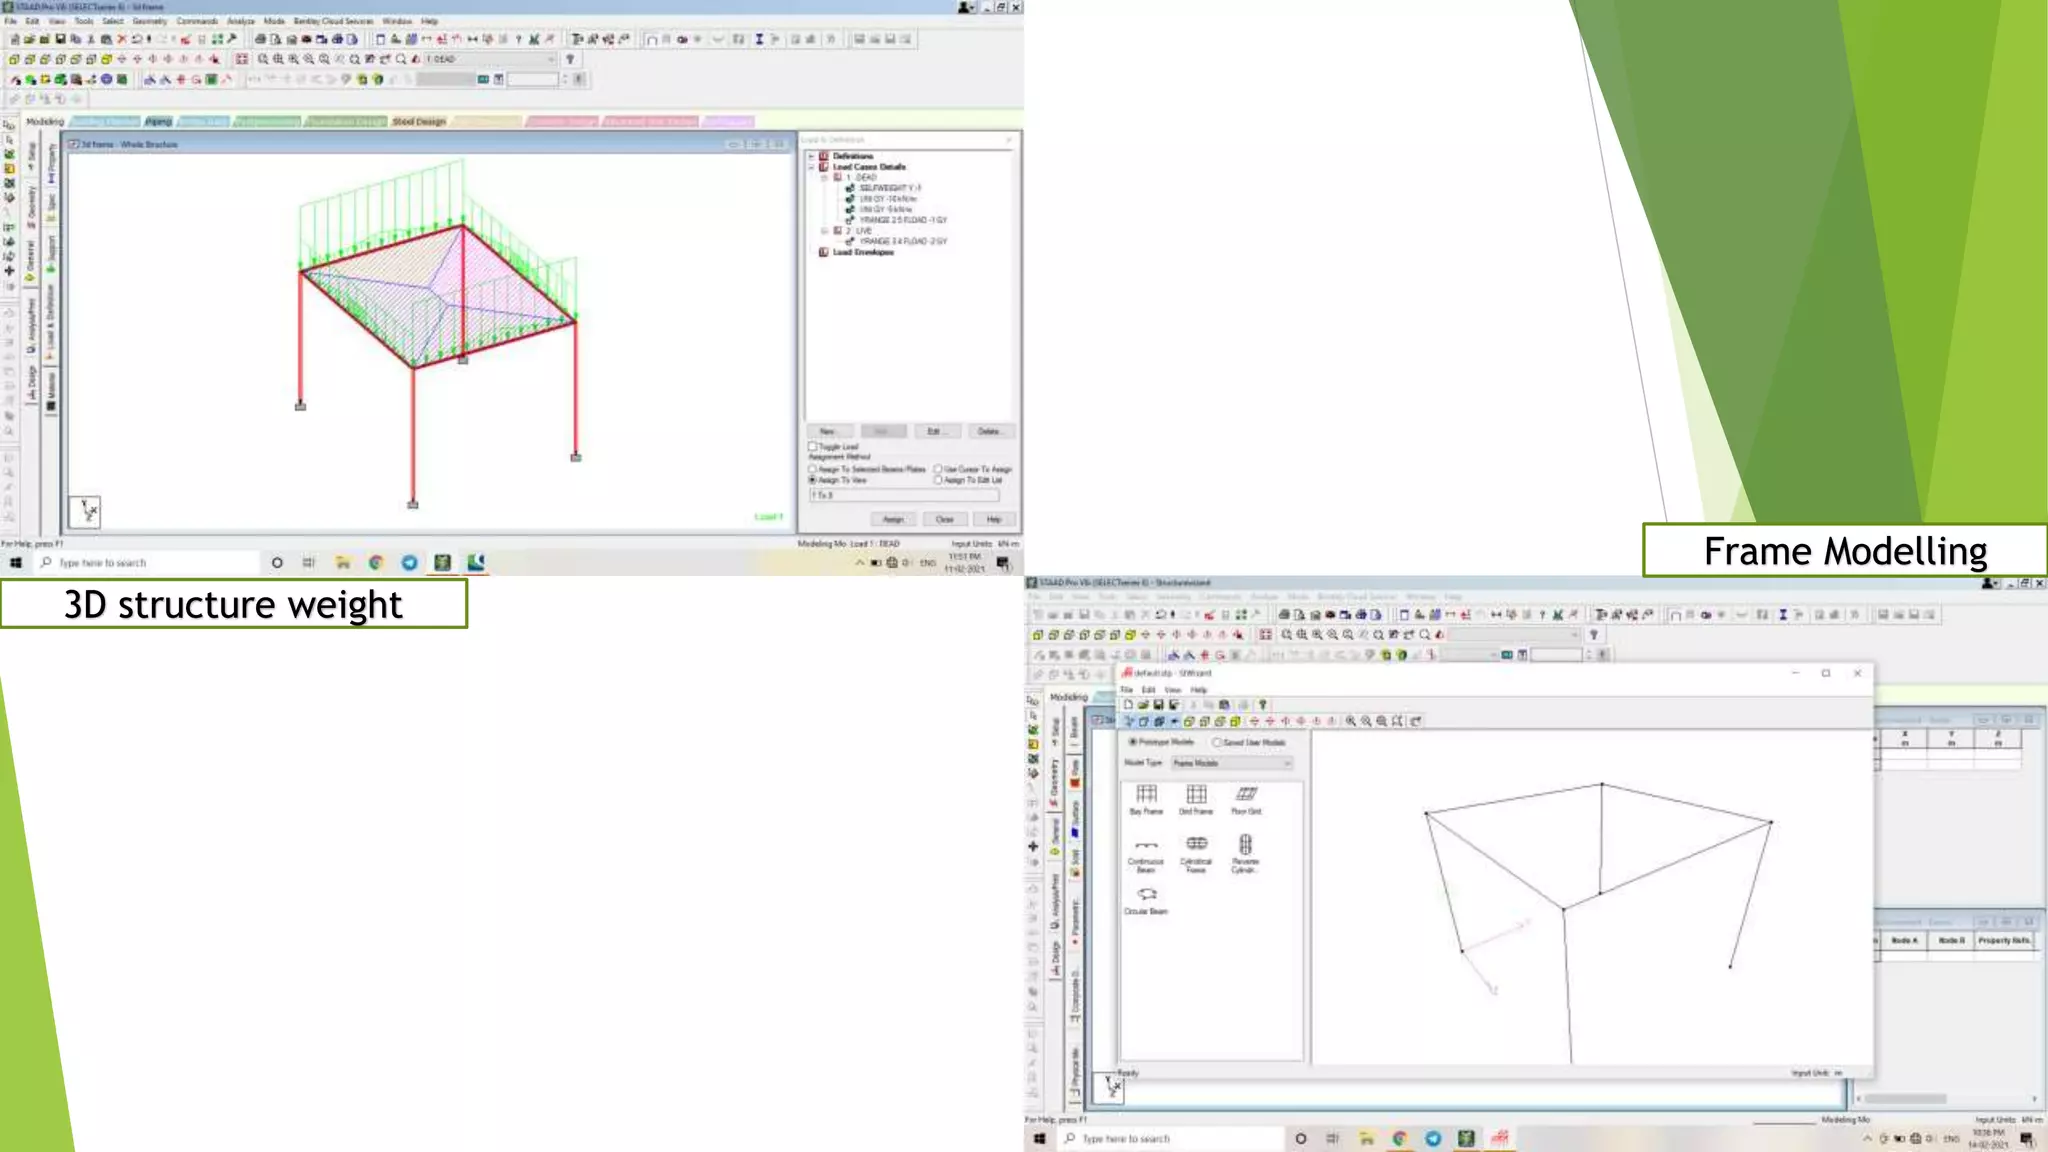
Task: Click the Reverse Cylindrical Frame icon
Action: tap(1245, 845)
